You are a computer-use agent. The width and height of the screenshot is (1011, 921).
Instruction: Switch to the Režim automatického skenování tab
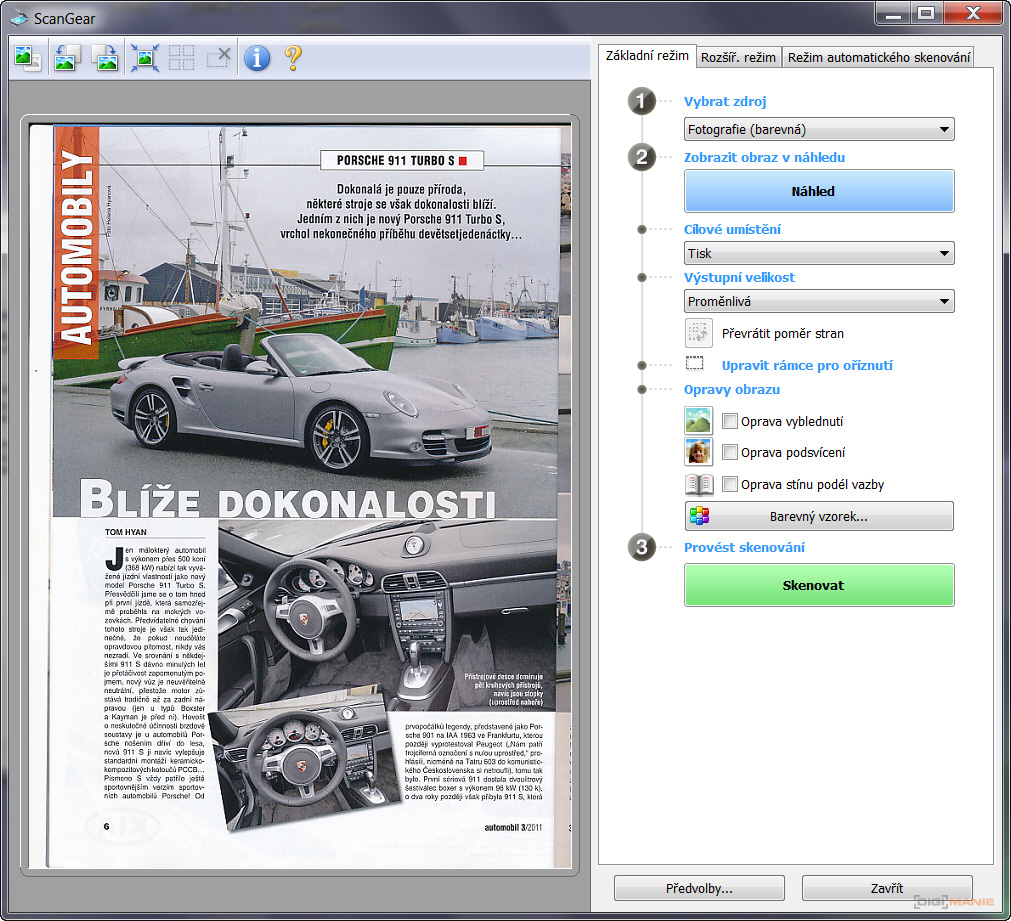tap(879, 57)
